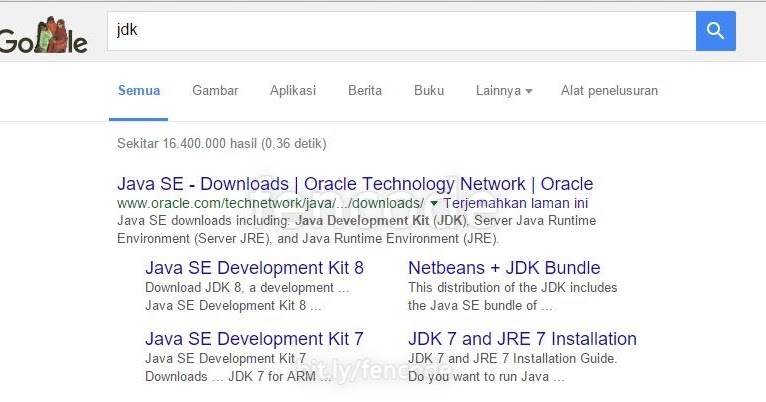Click the snippet 'Download JDK 8, a development'
766x402 pixels.
(247, 288)
